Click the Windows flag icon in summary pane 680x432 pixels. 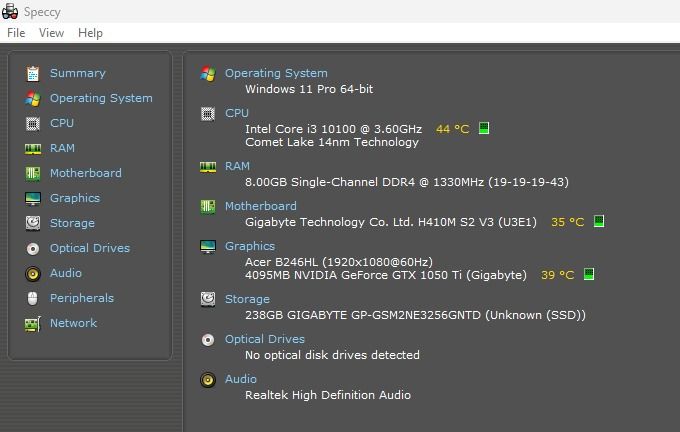208,74
